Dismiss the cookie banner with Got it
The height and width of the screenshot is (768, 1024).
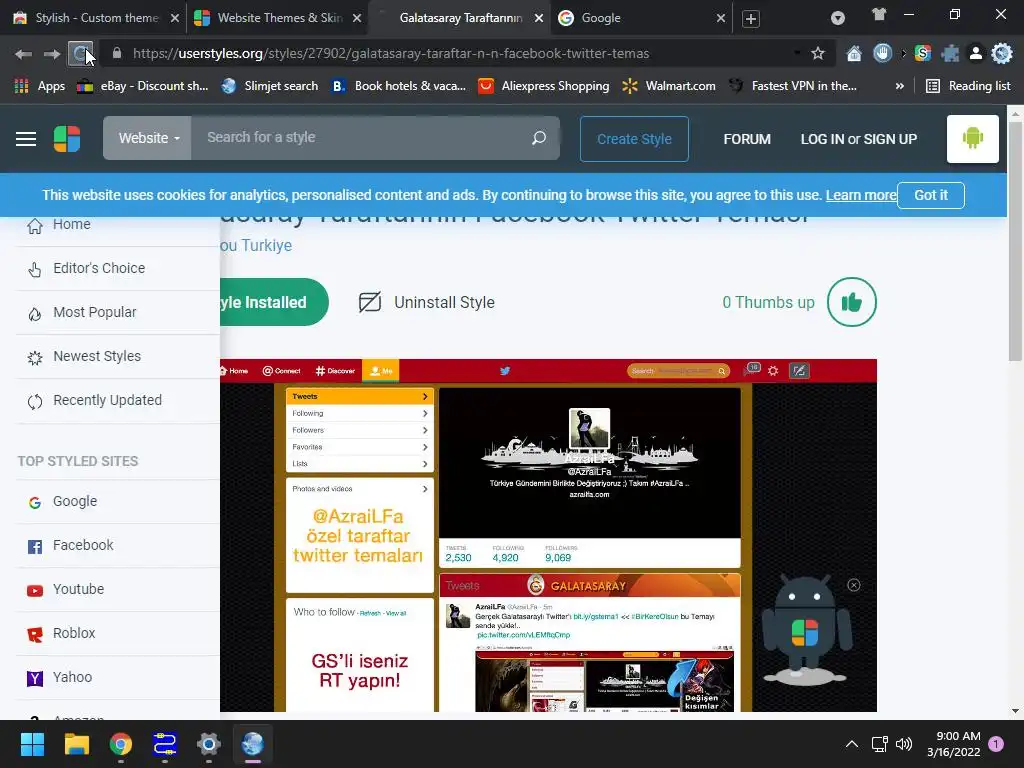(x=931, y=195)
